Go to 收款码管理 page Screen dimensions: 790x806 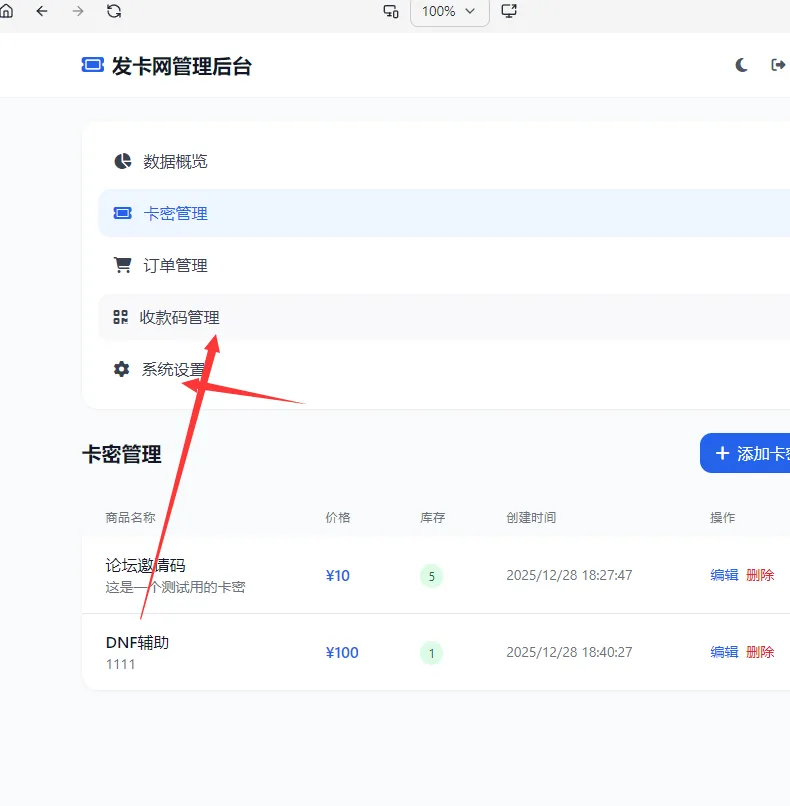pyautogui.click(x=179, y=317)
